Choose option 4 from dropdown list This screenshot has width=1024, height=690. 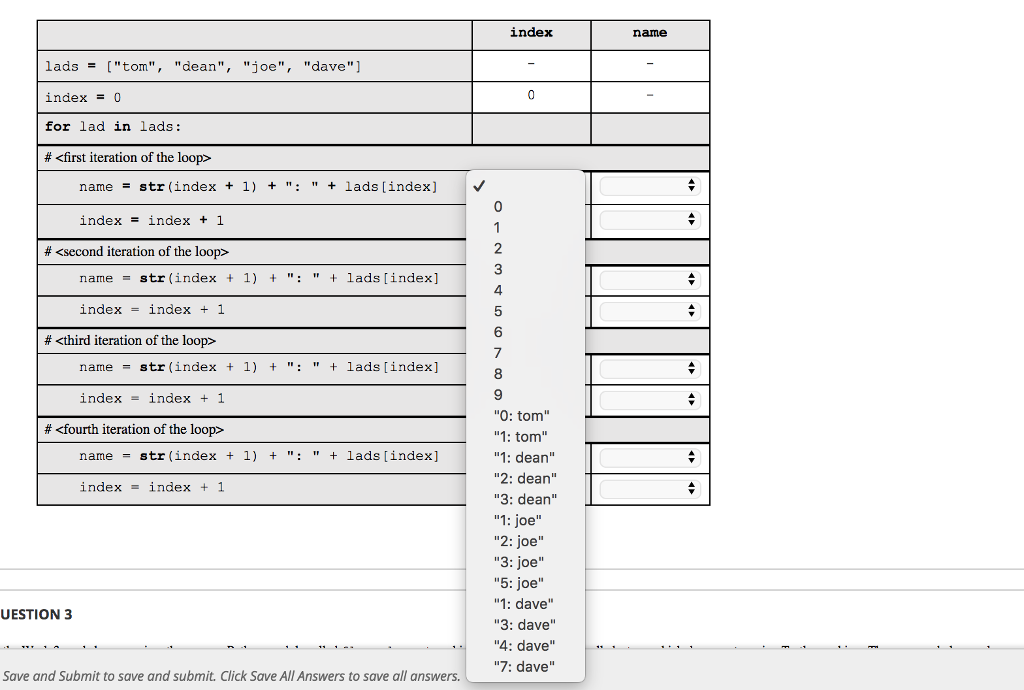coord(525,290)
